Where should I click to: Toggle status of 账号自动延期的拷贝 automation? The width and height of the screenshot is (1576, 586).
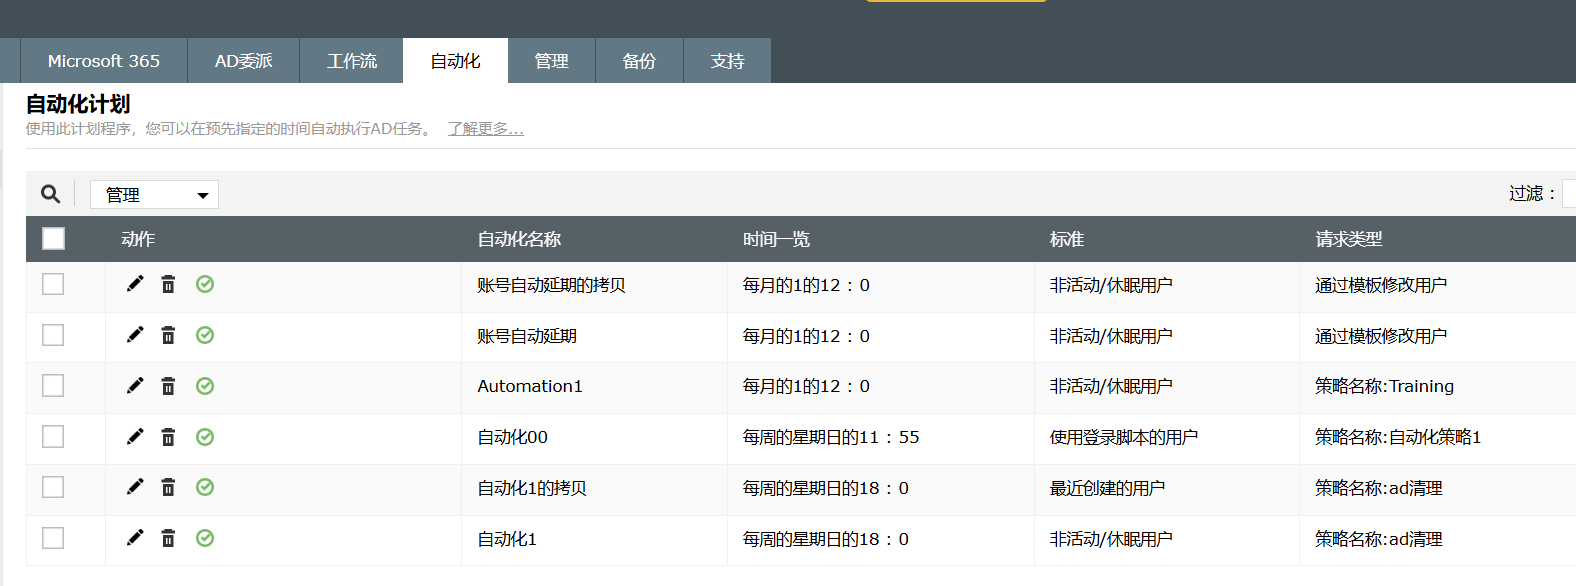coord(205,284)
